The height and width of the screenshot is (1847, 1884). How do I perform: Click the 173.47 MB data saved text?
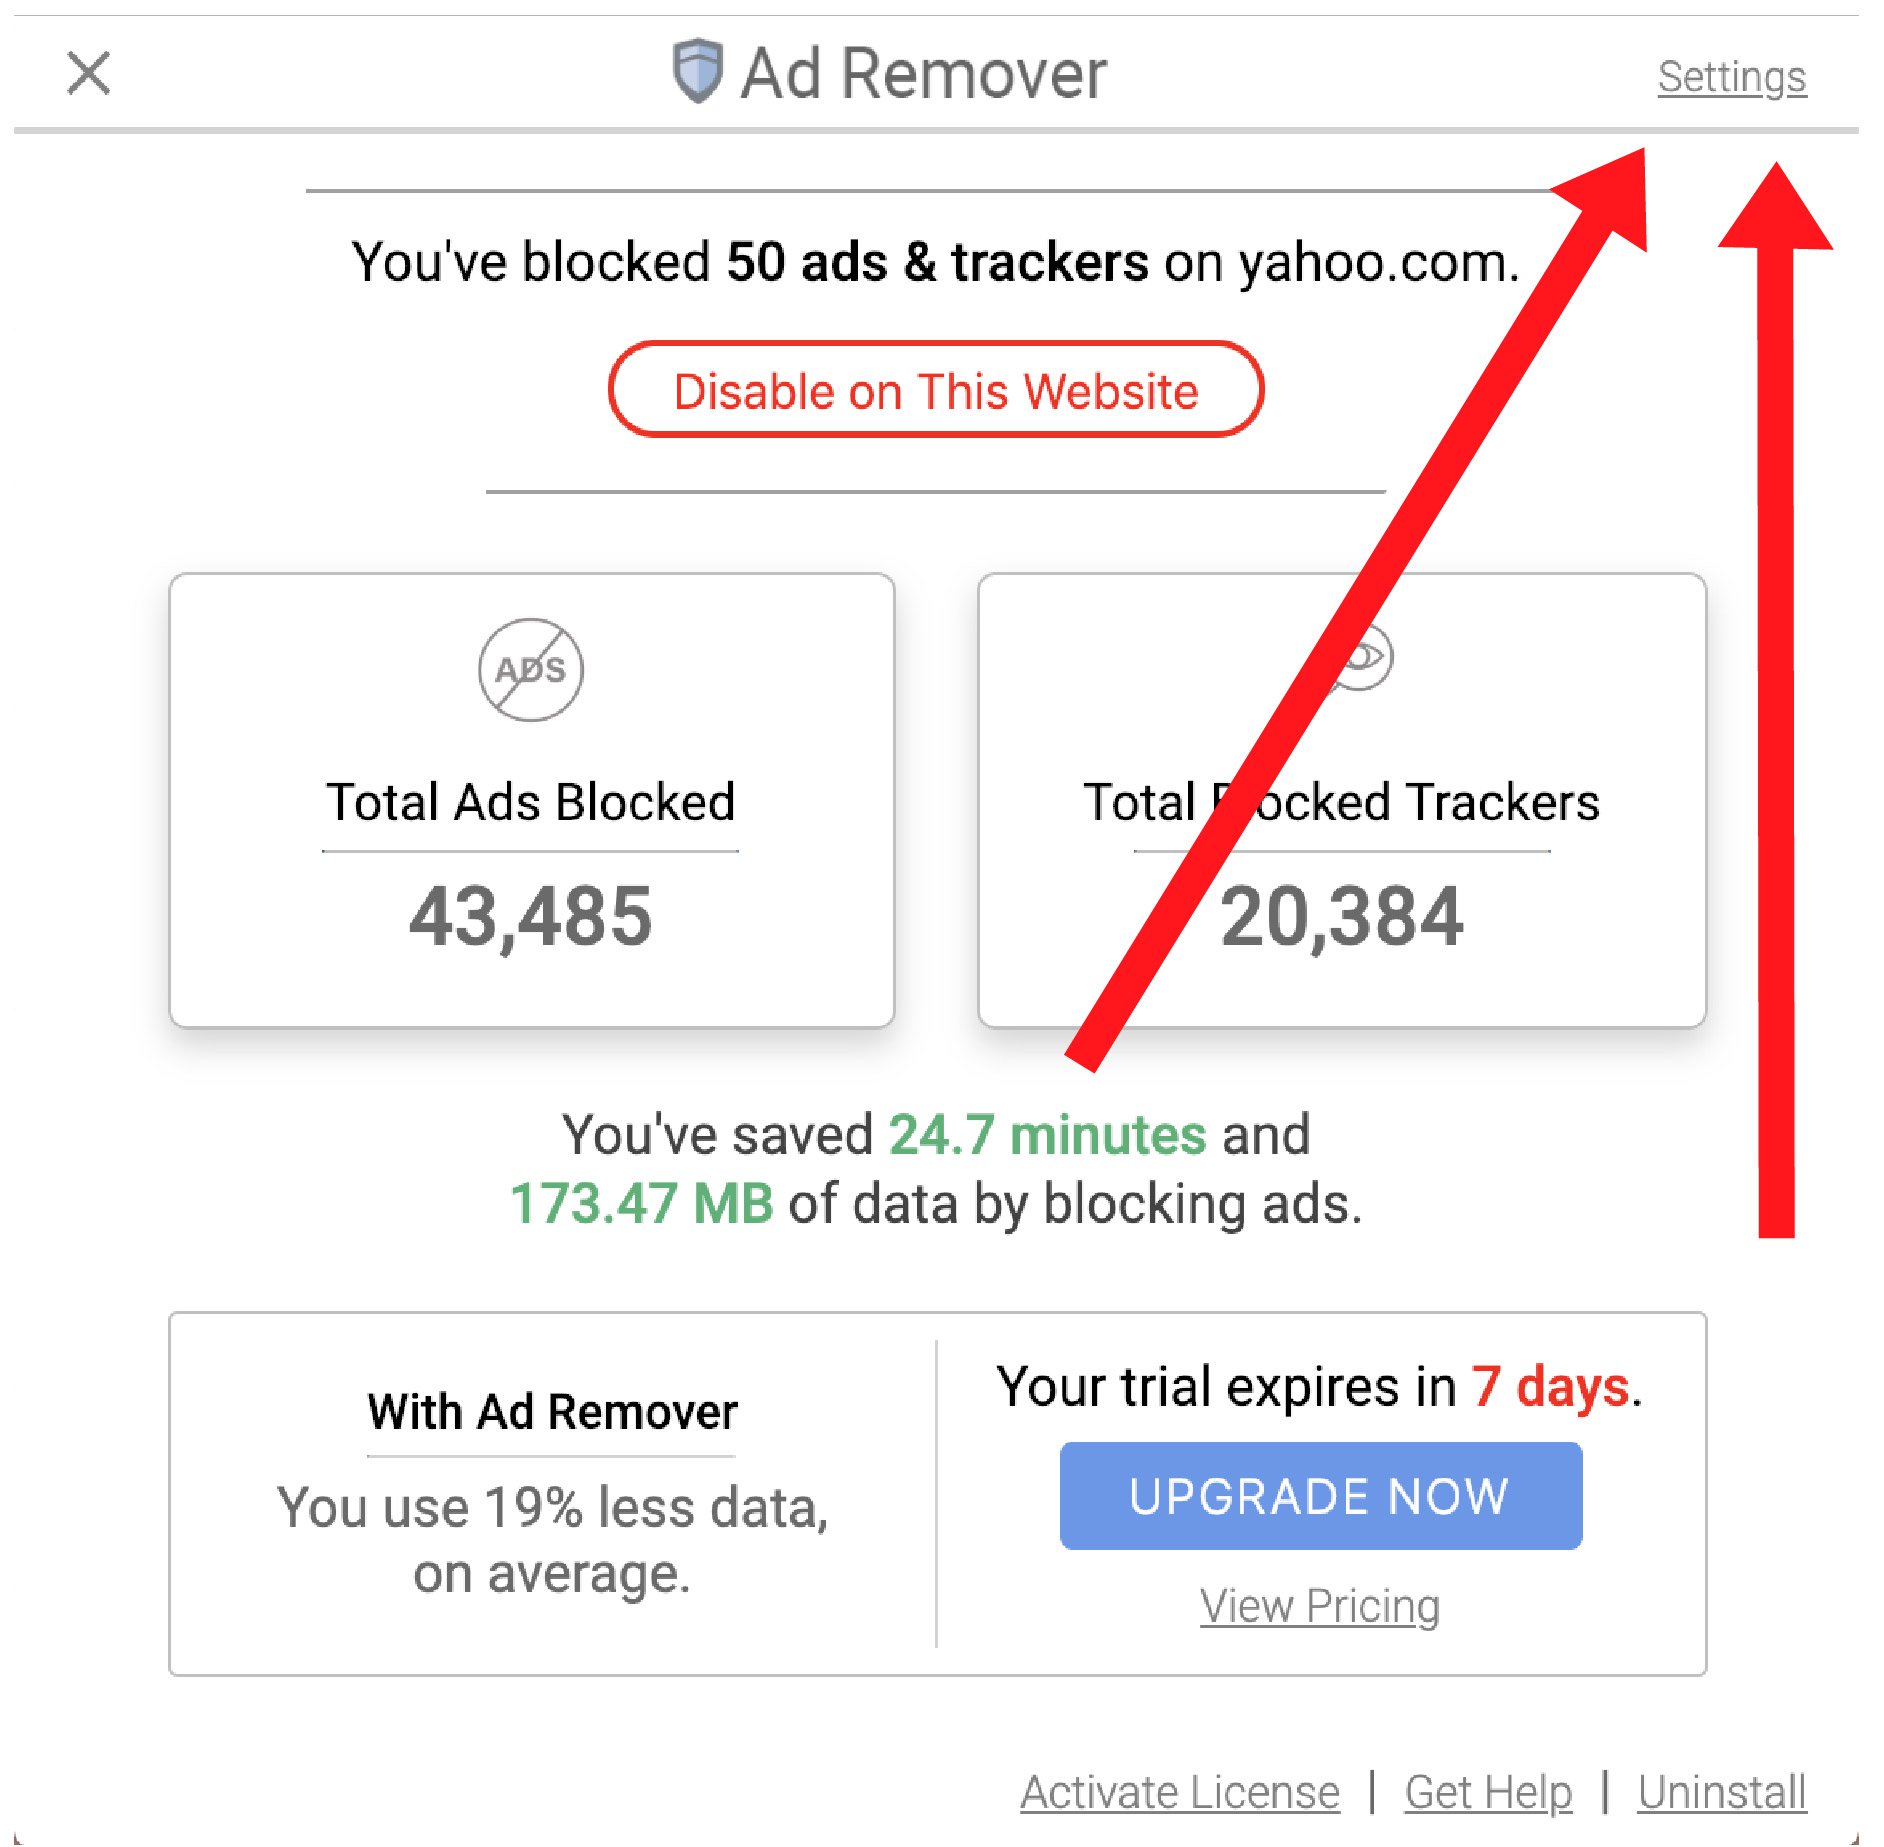coord(642,1203)
